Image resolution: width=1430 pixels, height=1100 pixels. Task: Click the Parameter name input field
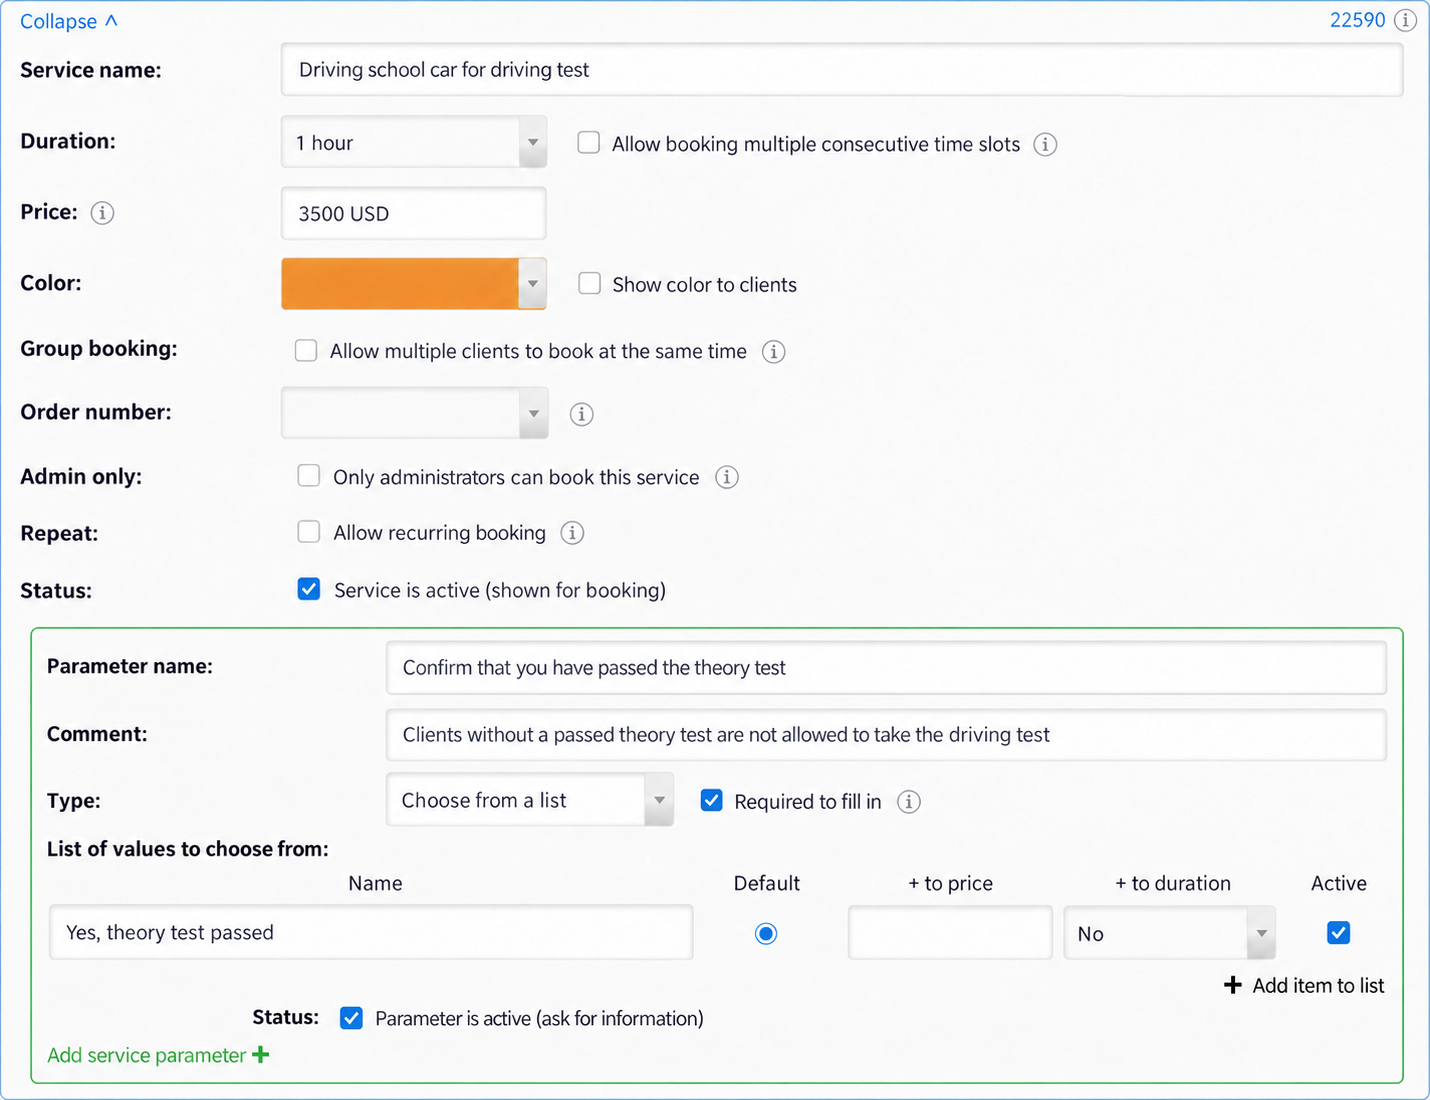pos(886,668)
